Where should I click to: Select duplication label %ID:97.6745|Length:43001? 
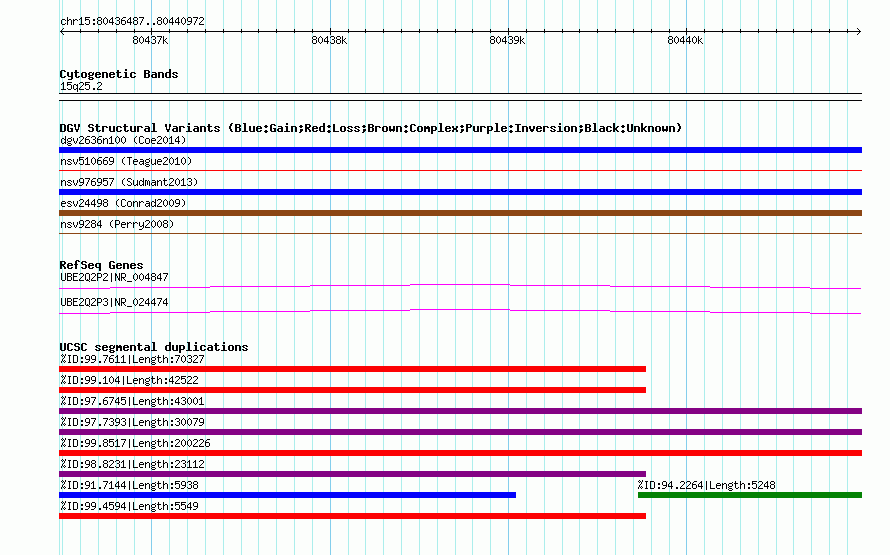[x=132, y=401]
